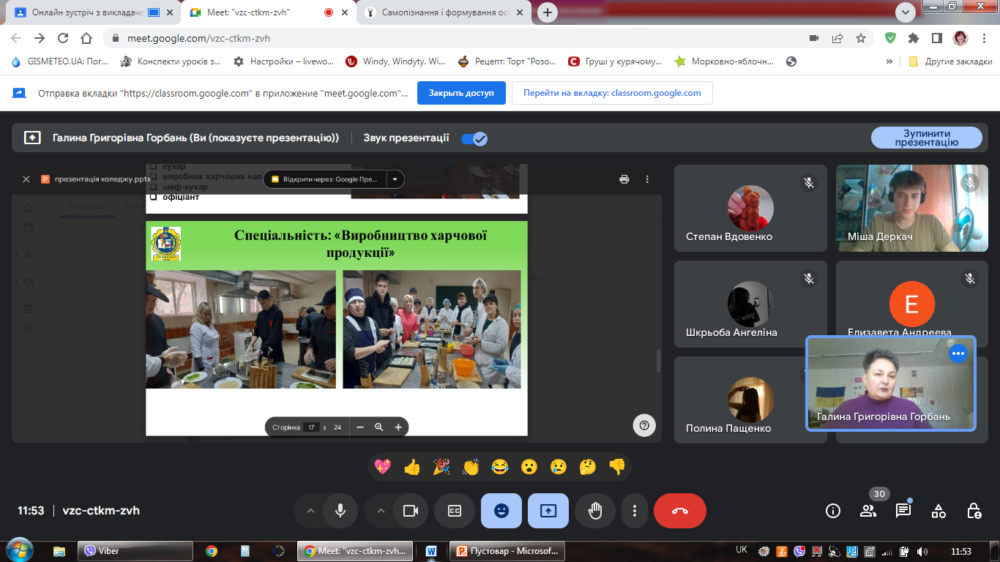Show participants list with the people icon
This screenshot has height=562, width=1000.
click(x=868, y=510)
